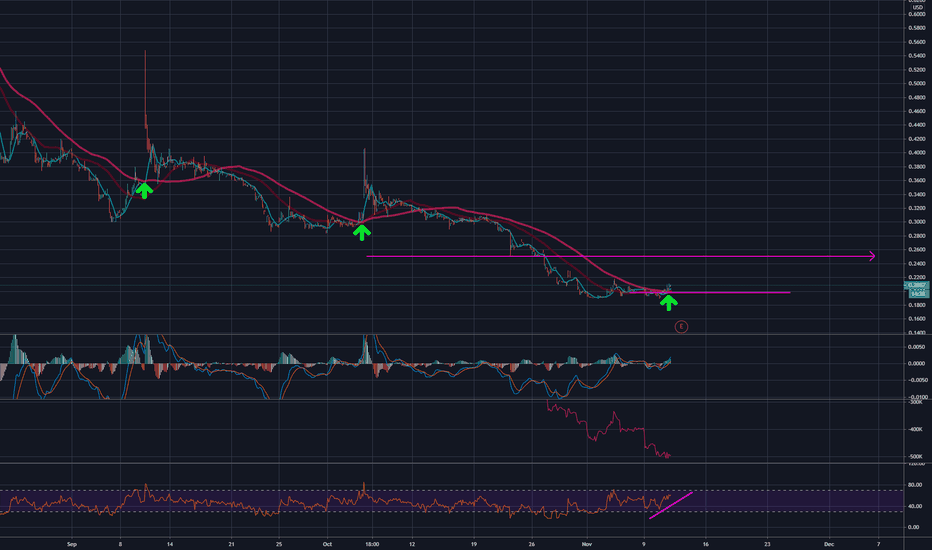Viewport: 932px width, 550px height.
Task: Click the 0.3600 price axis label
Action: tap(917, 180)
